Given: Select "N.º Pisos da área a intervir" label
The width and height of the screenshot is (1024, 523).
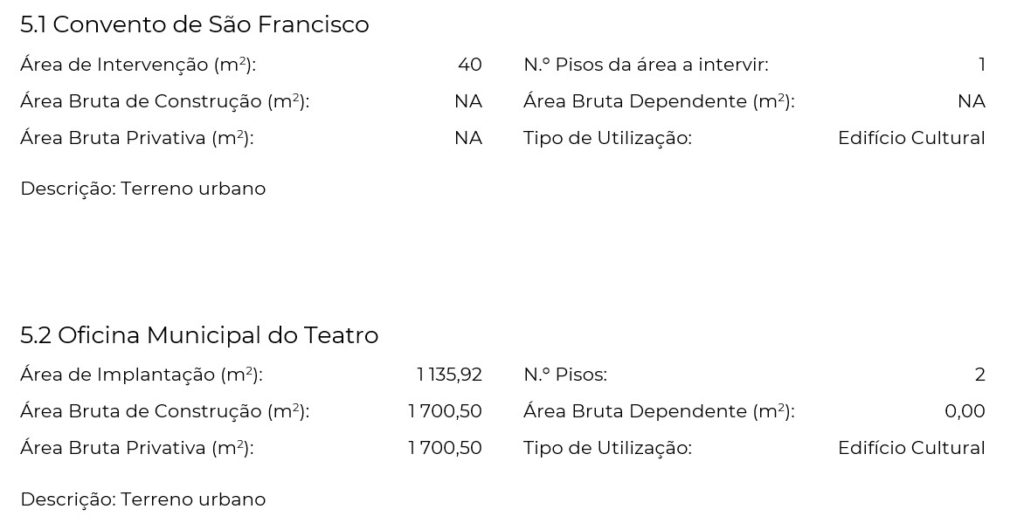Looking at the screenshot, I should point(646,65).
